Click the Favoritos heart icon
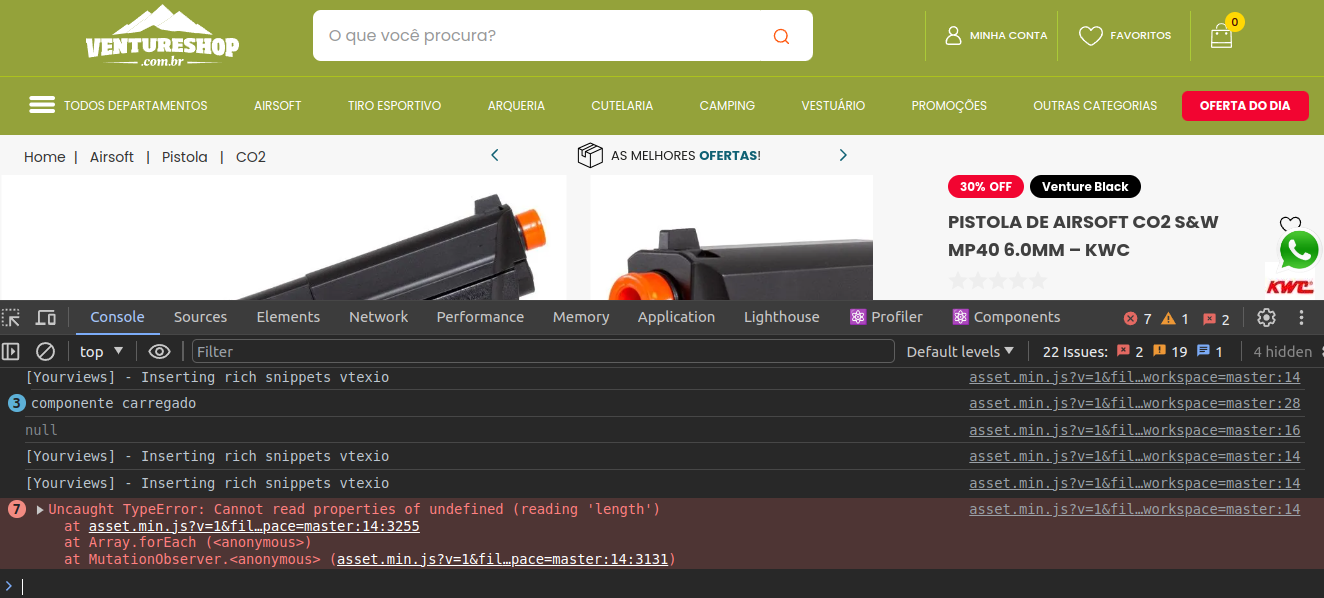The image size is (1324, 598). (1090, 36)
